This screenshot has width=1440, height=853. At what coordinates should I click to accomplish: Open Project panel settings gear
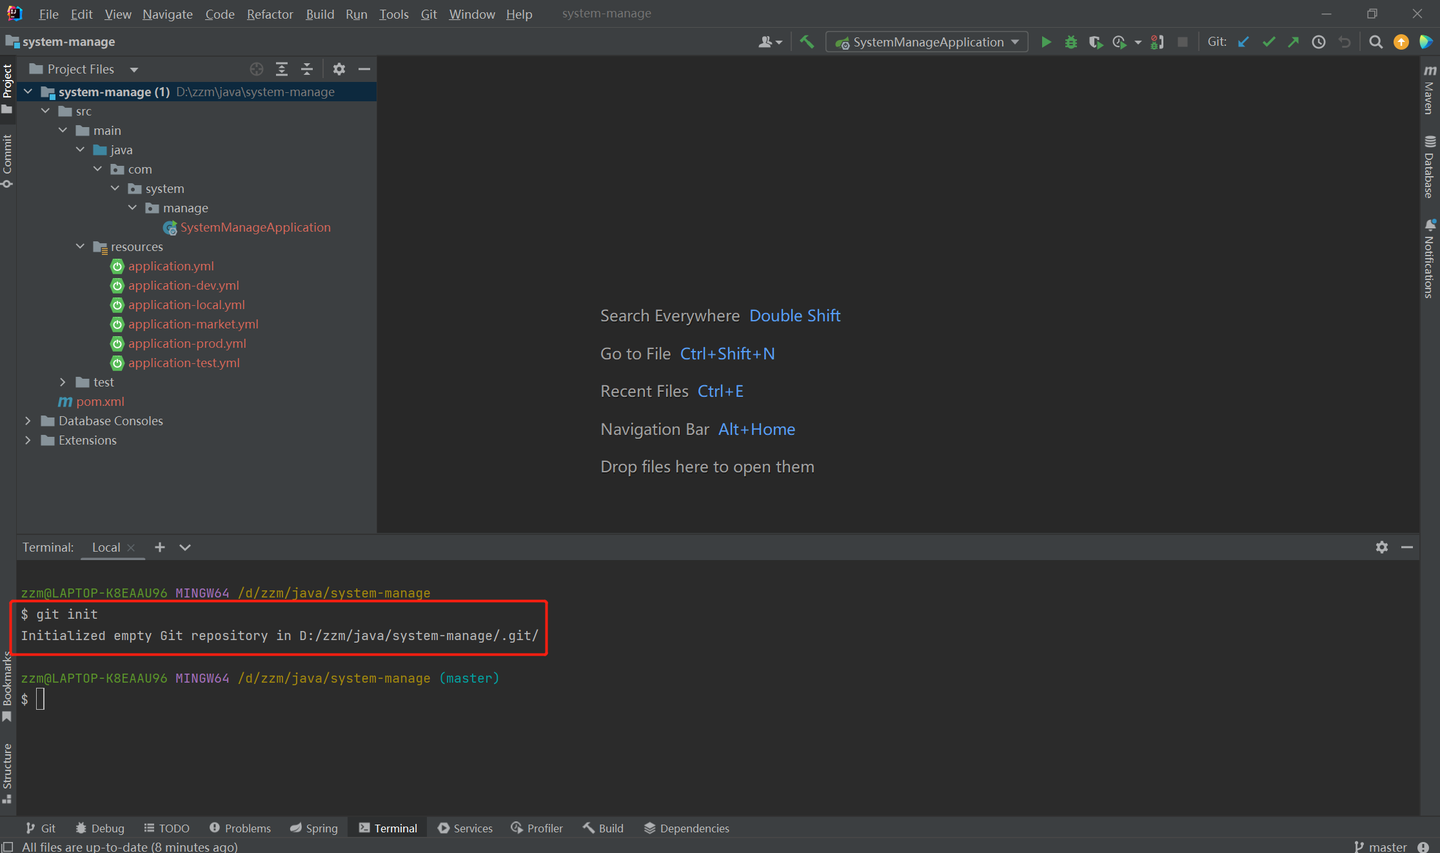(339, 69)
